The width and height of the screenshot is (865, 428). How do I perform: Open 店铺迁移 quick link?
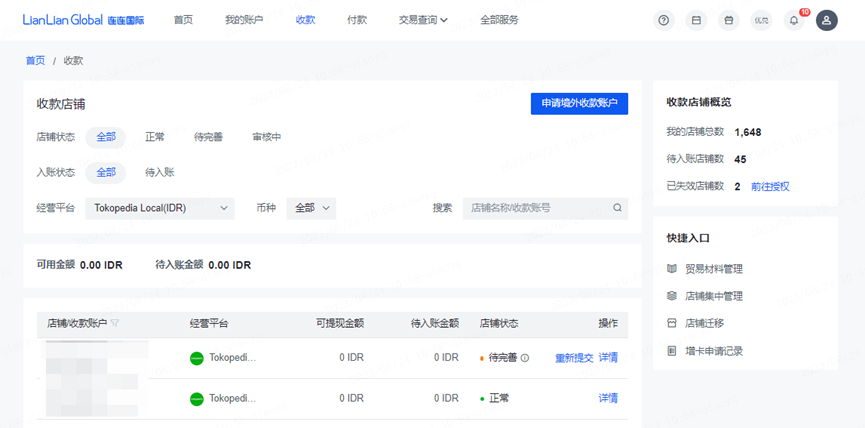[x=704, y=323]
